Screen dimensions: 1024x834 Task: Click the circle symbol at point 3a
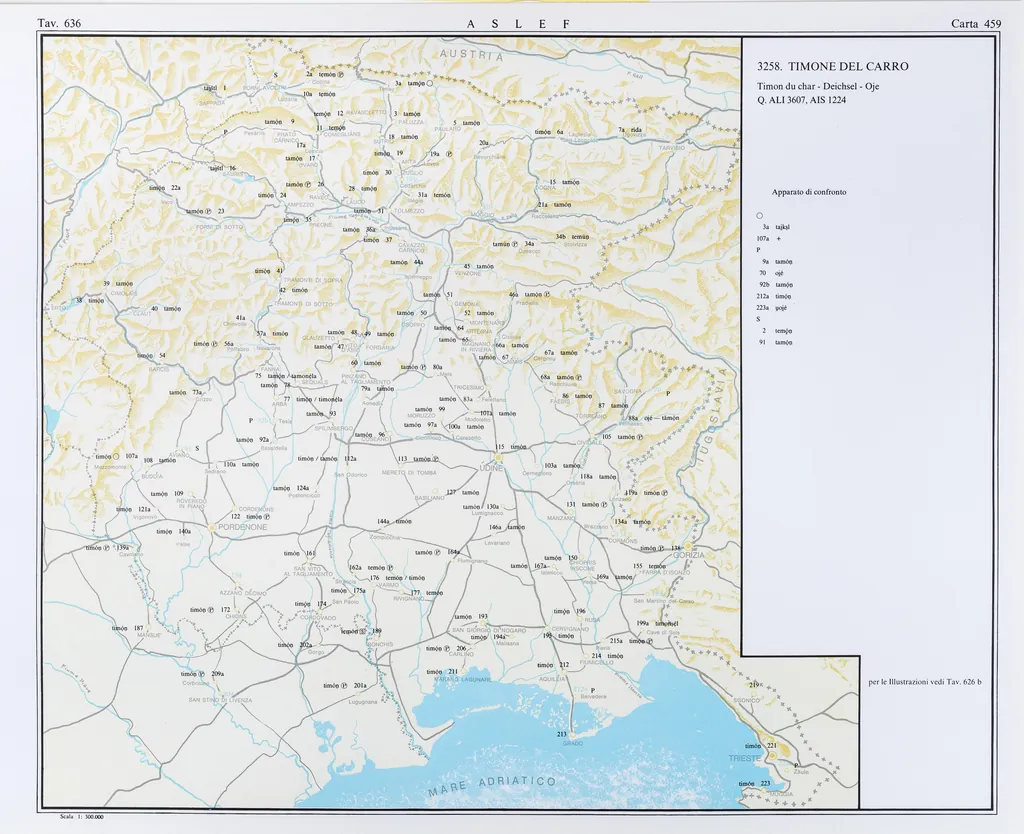(x=429, y=84)
